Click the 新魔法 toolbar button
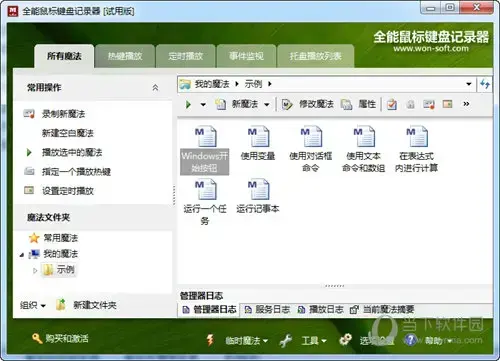 click(237, 104)
